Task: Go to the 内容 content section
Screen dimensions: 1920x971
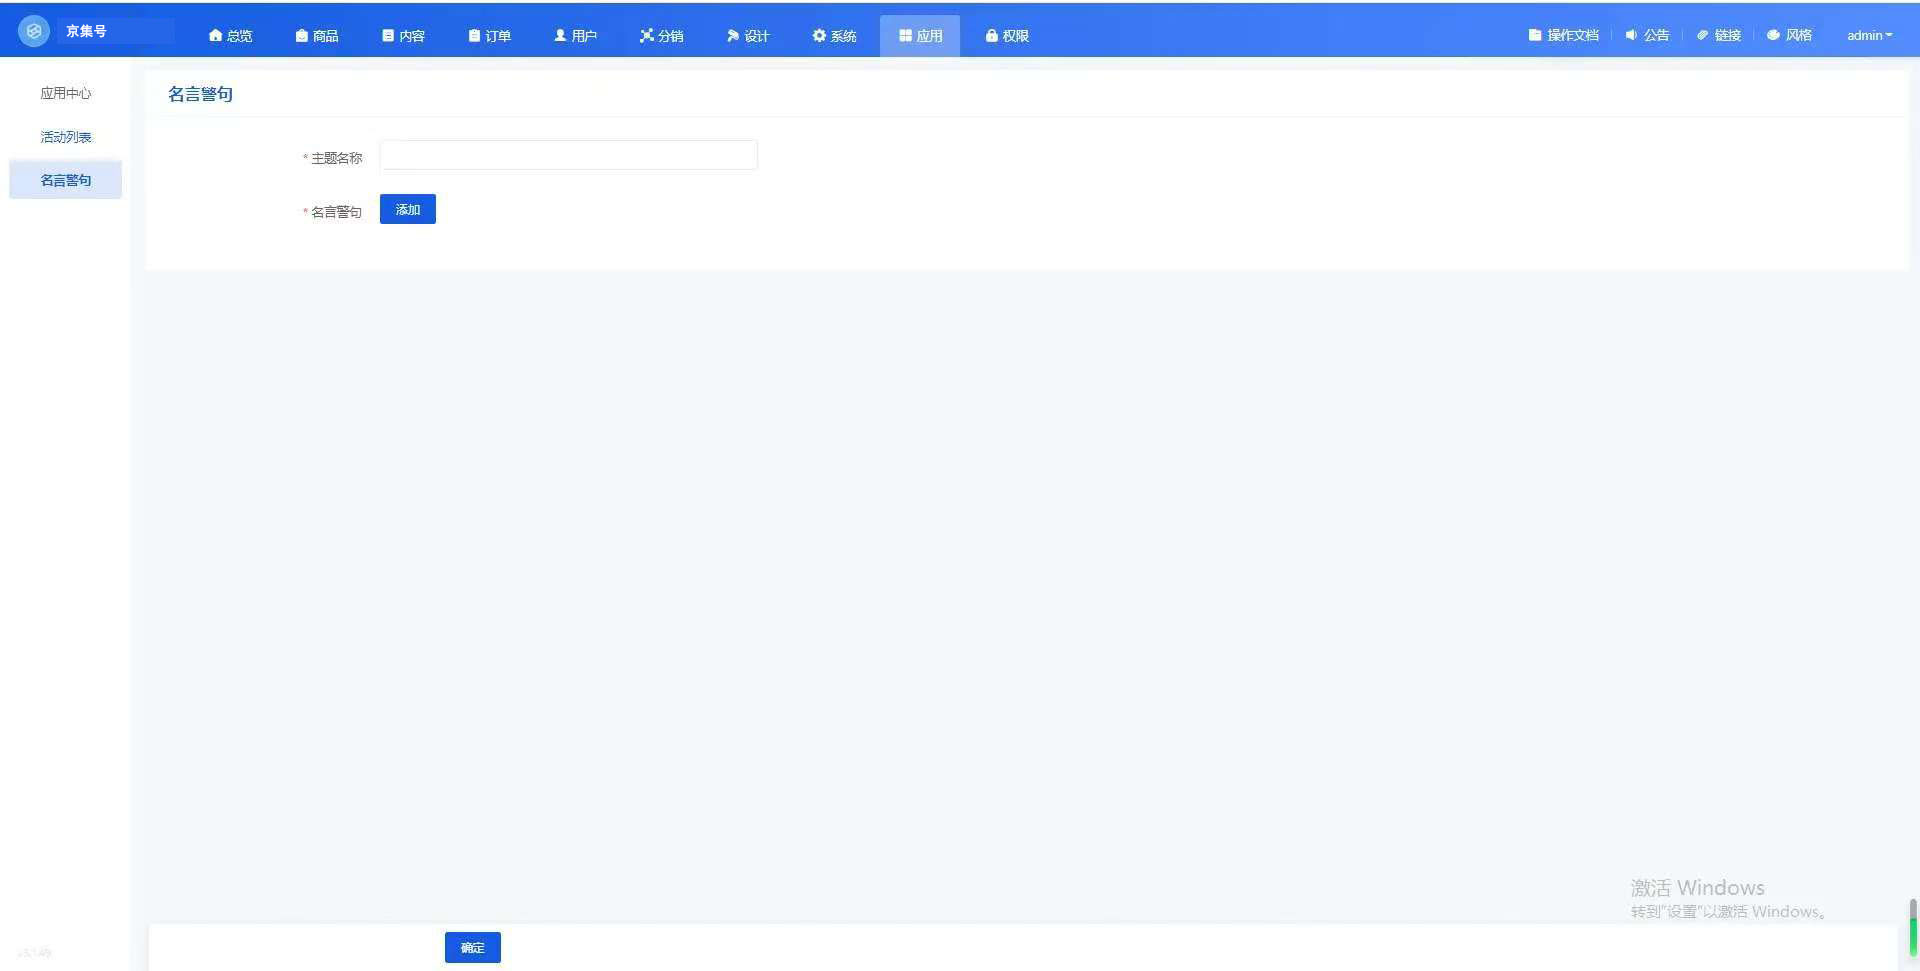Action: 403,36
